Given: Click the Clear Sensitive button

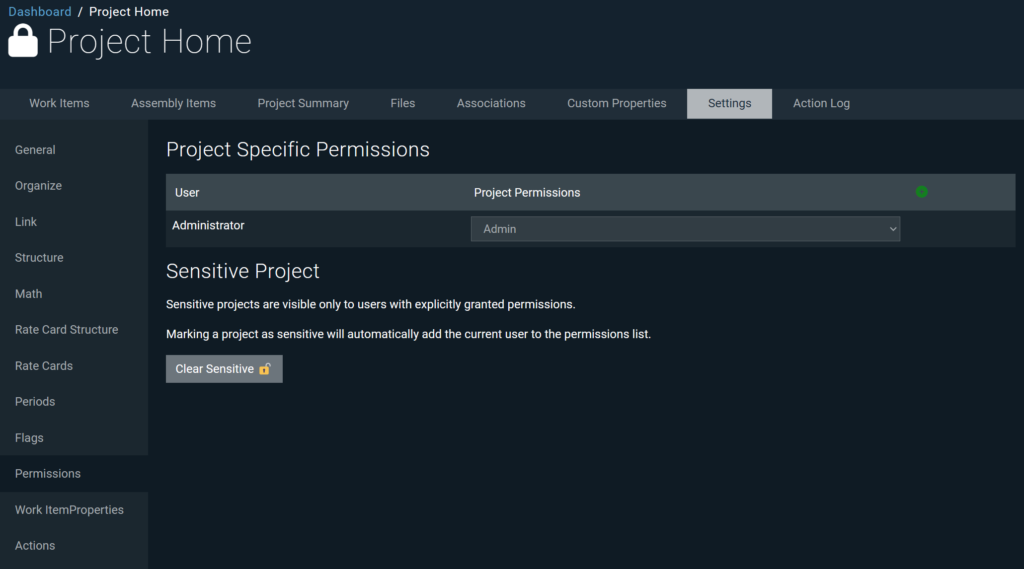Looking at the screenshot, I should tap(224, 369).
